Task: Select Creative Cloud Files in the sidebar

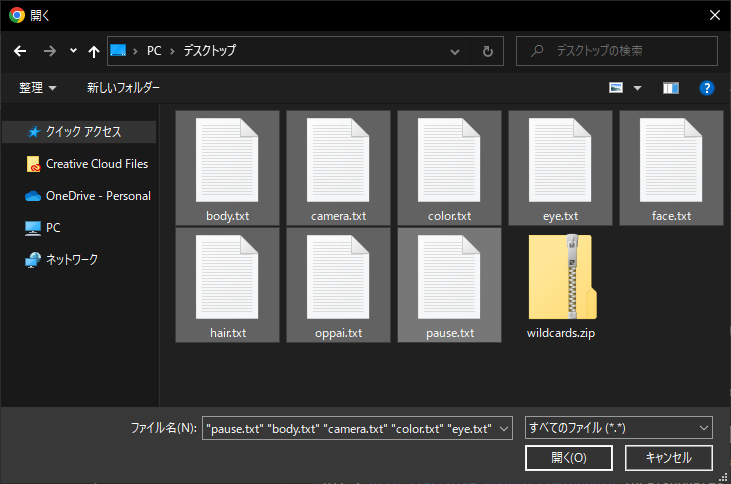Action: (96, 164)
